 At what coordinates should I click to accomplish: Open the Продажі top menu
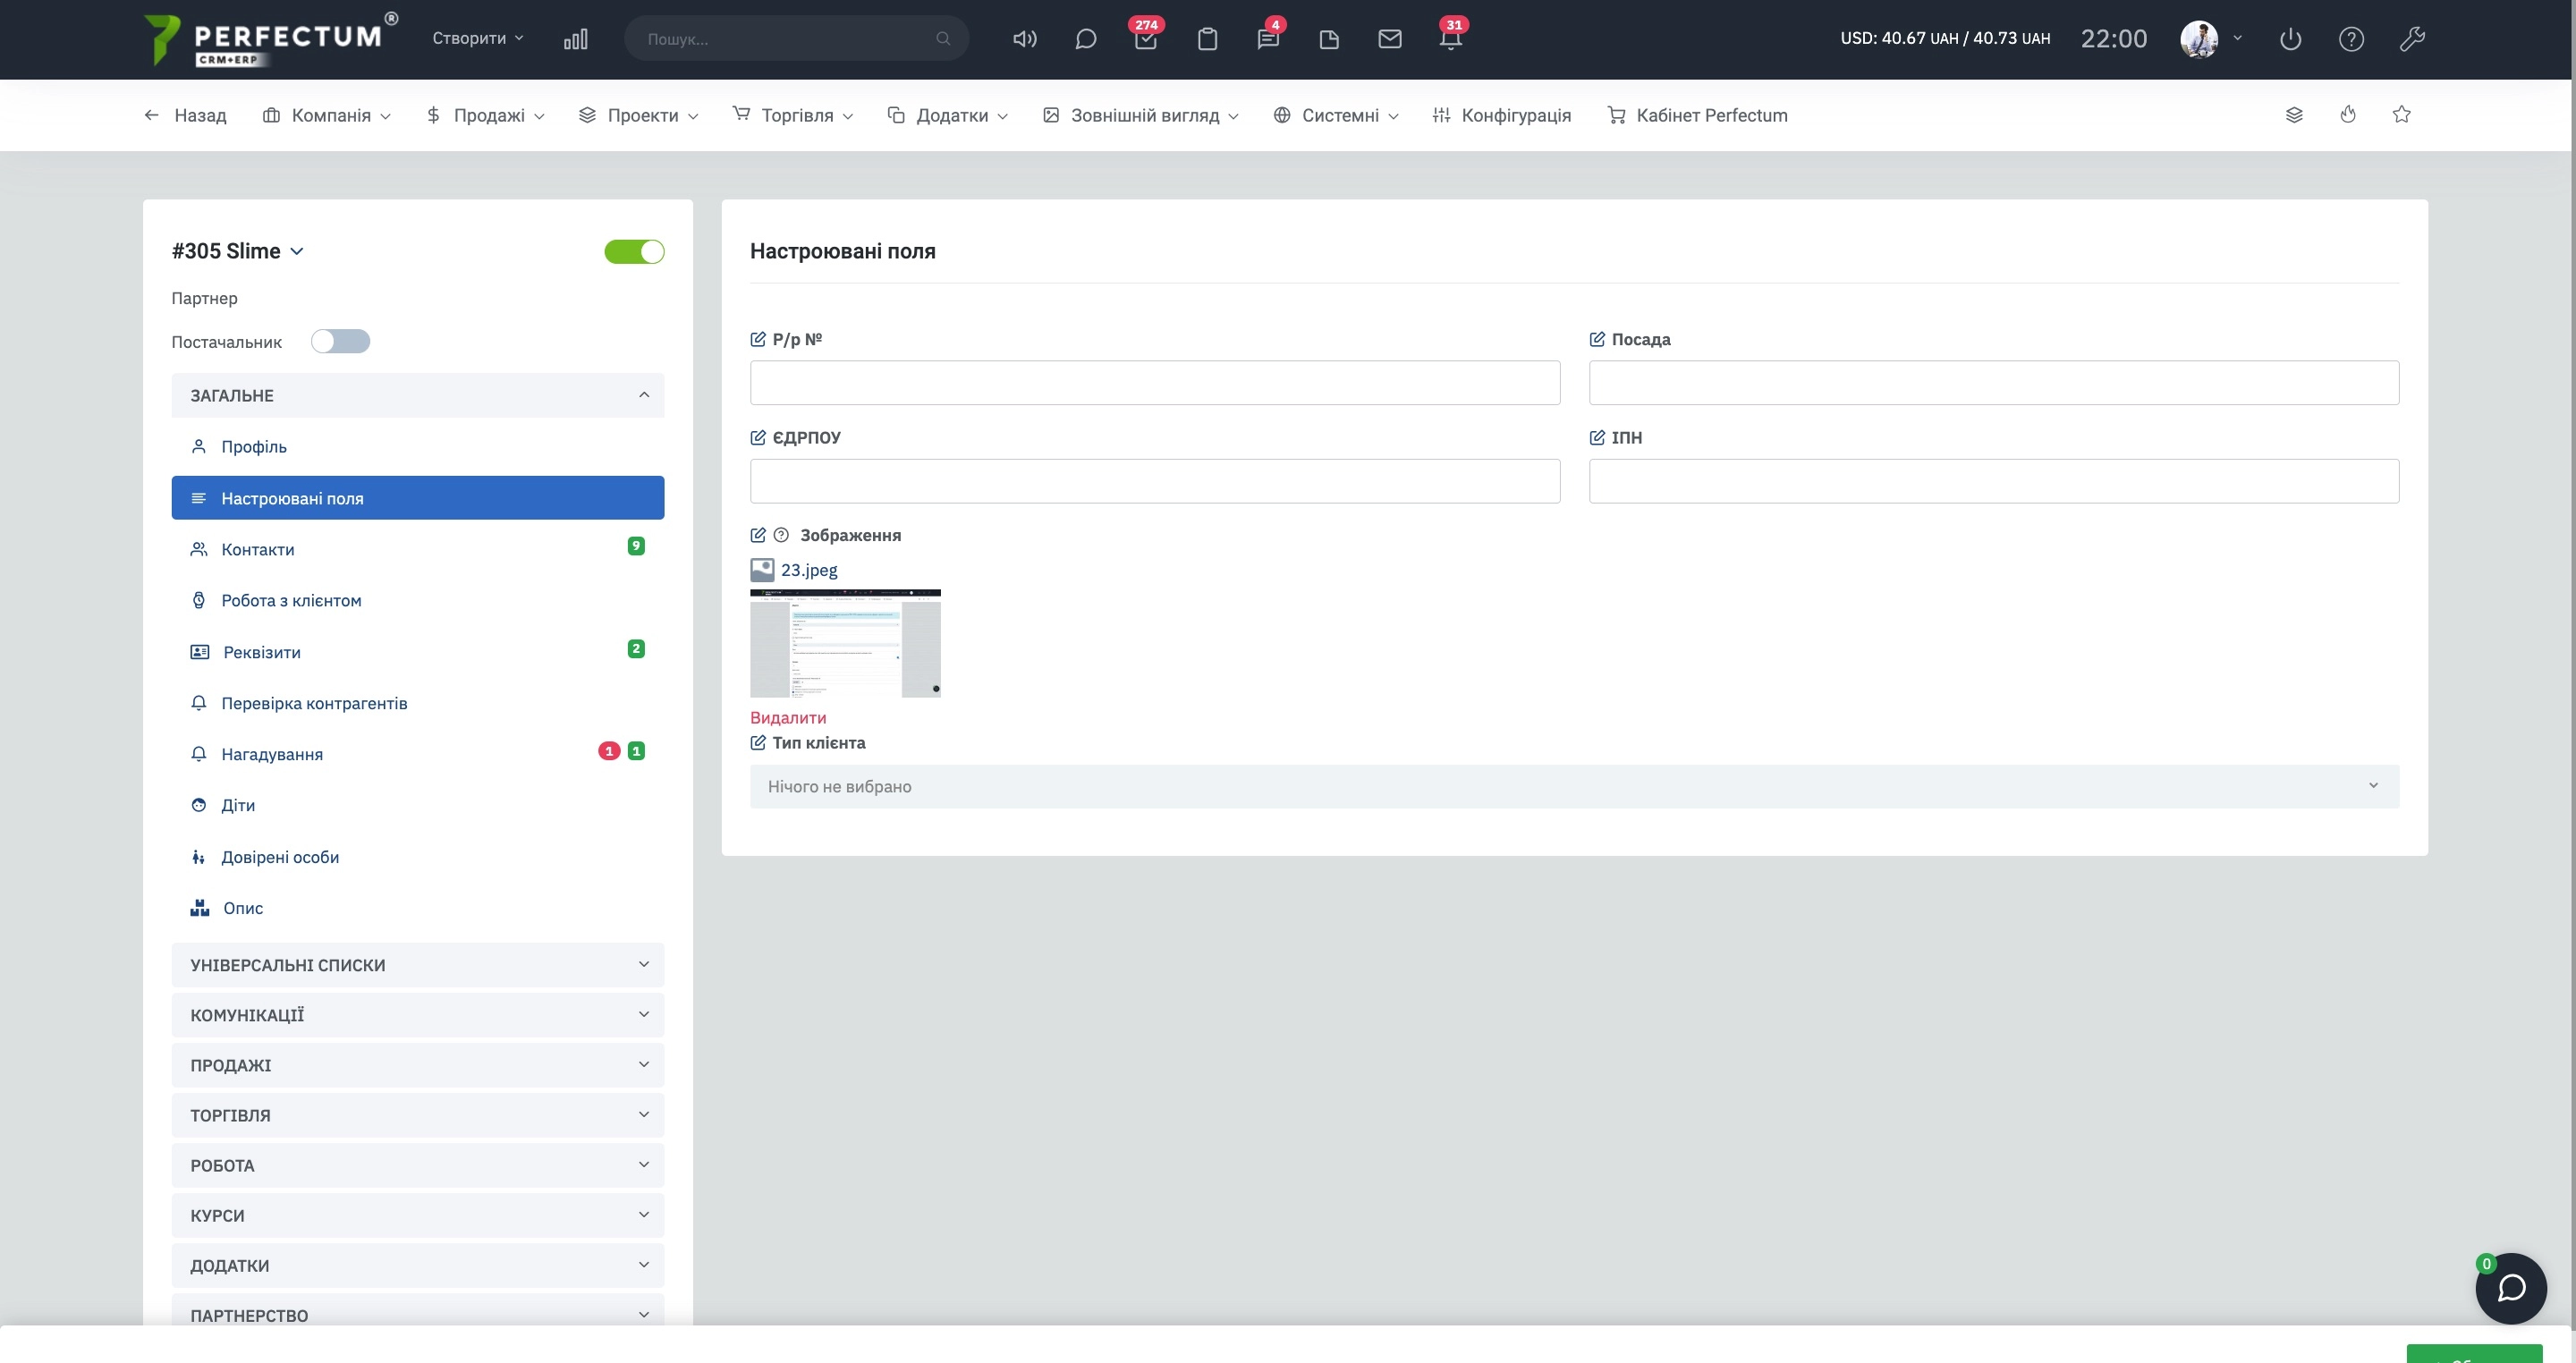tap(485, 115)
